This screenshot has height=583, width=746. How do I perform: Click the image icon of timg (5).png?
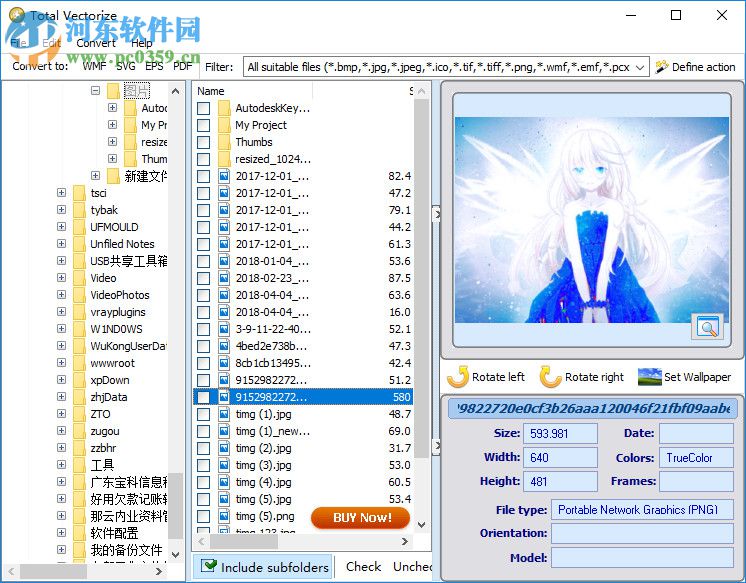(x=224, y=516)
